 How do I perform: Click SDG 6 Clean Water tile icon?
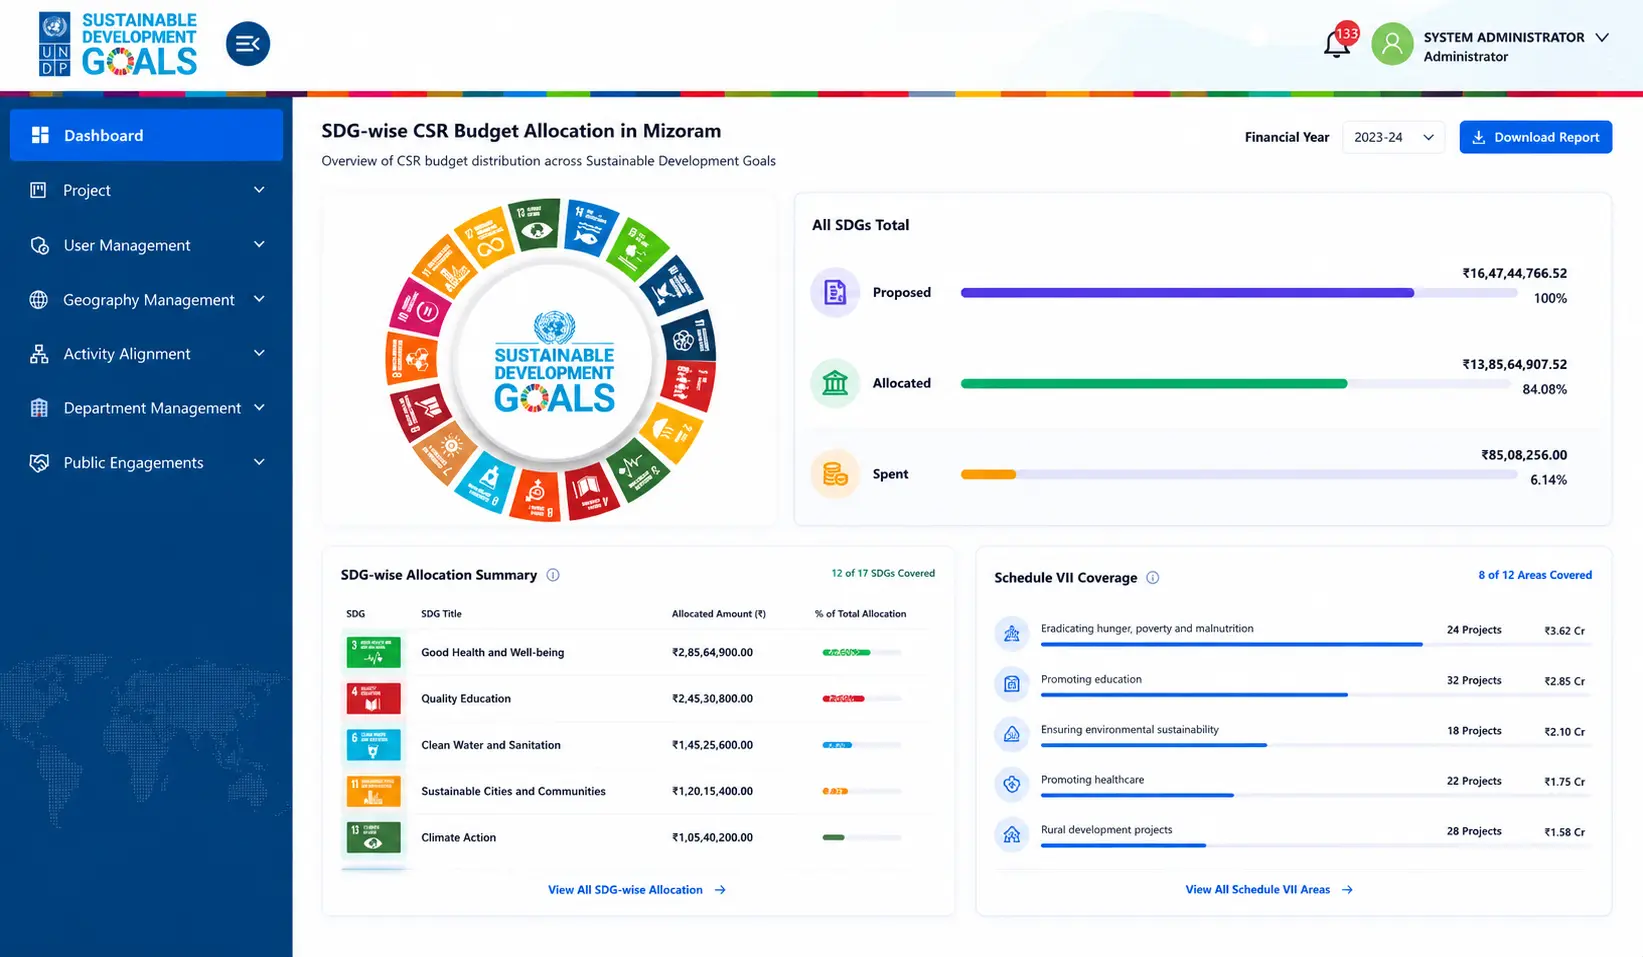click(x=374, y=745)
